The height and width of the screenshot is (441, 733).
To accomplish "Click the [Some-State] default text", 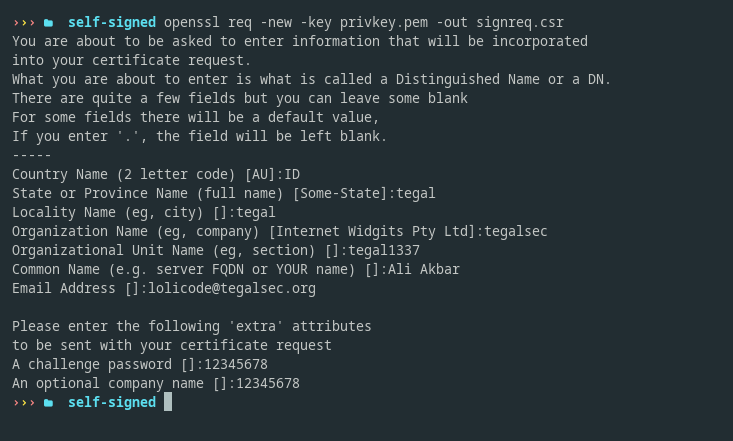I will pos(340,193).
